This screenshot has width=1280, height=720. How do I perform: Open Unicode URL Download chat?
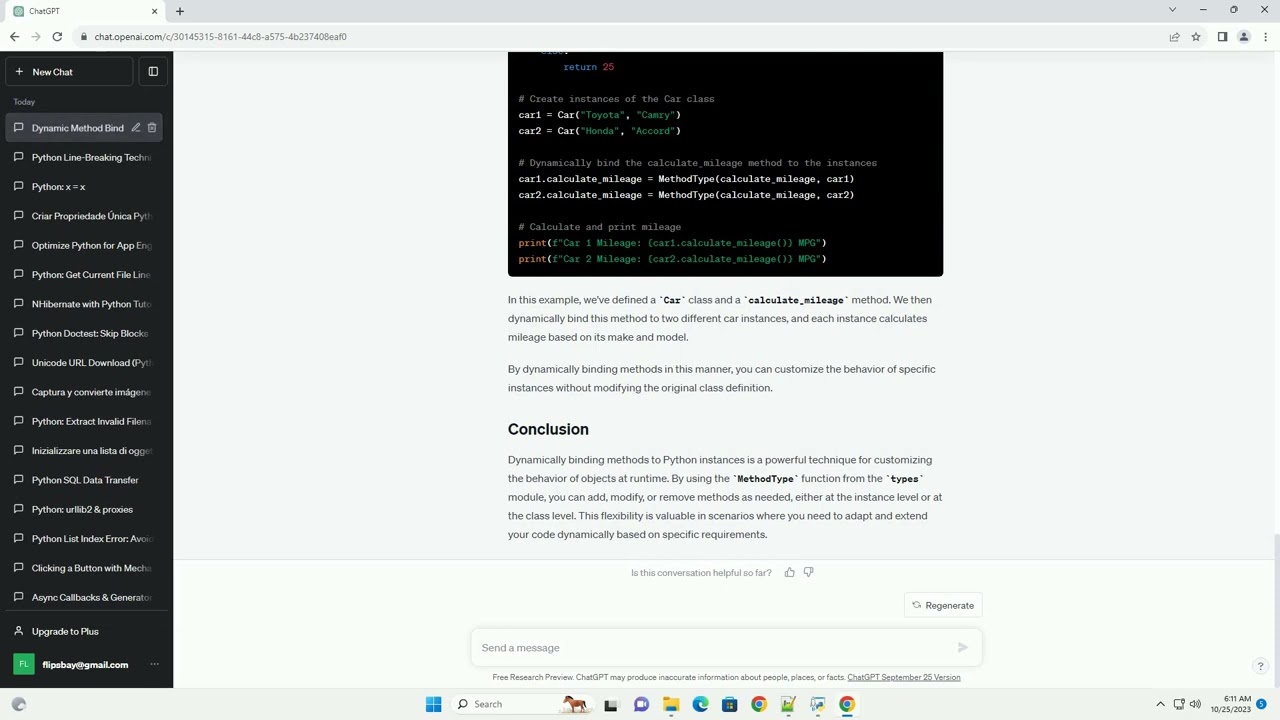tap(86, 363)
